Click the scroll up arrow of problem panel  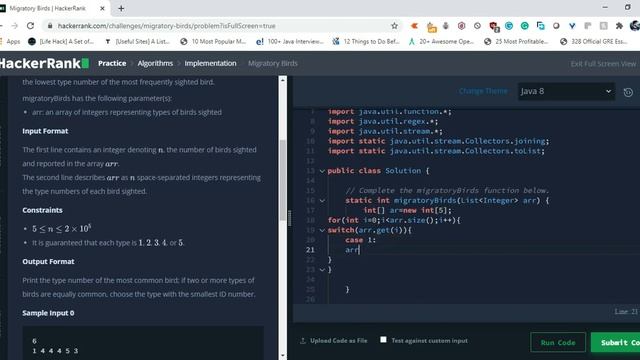(282, 80)
